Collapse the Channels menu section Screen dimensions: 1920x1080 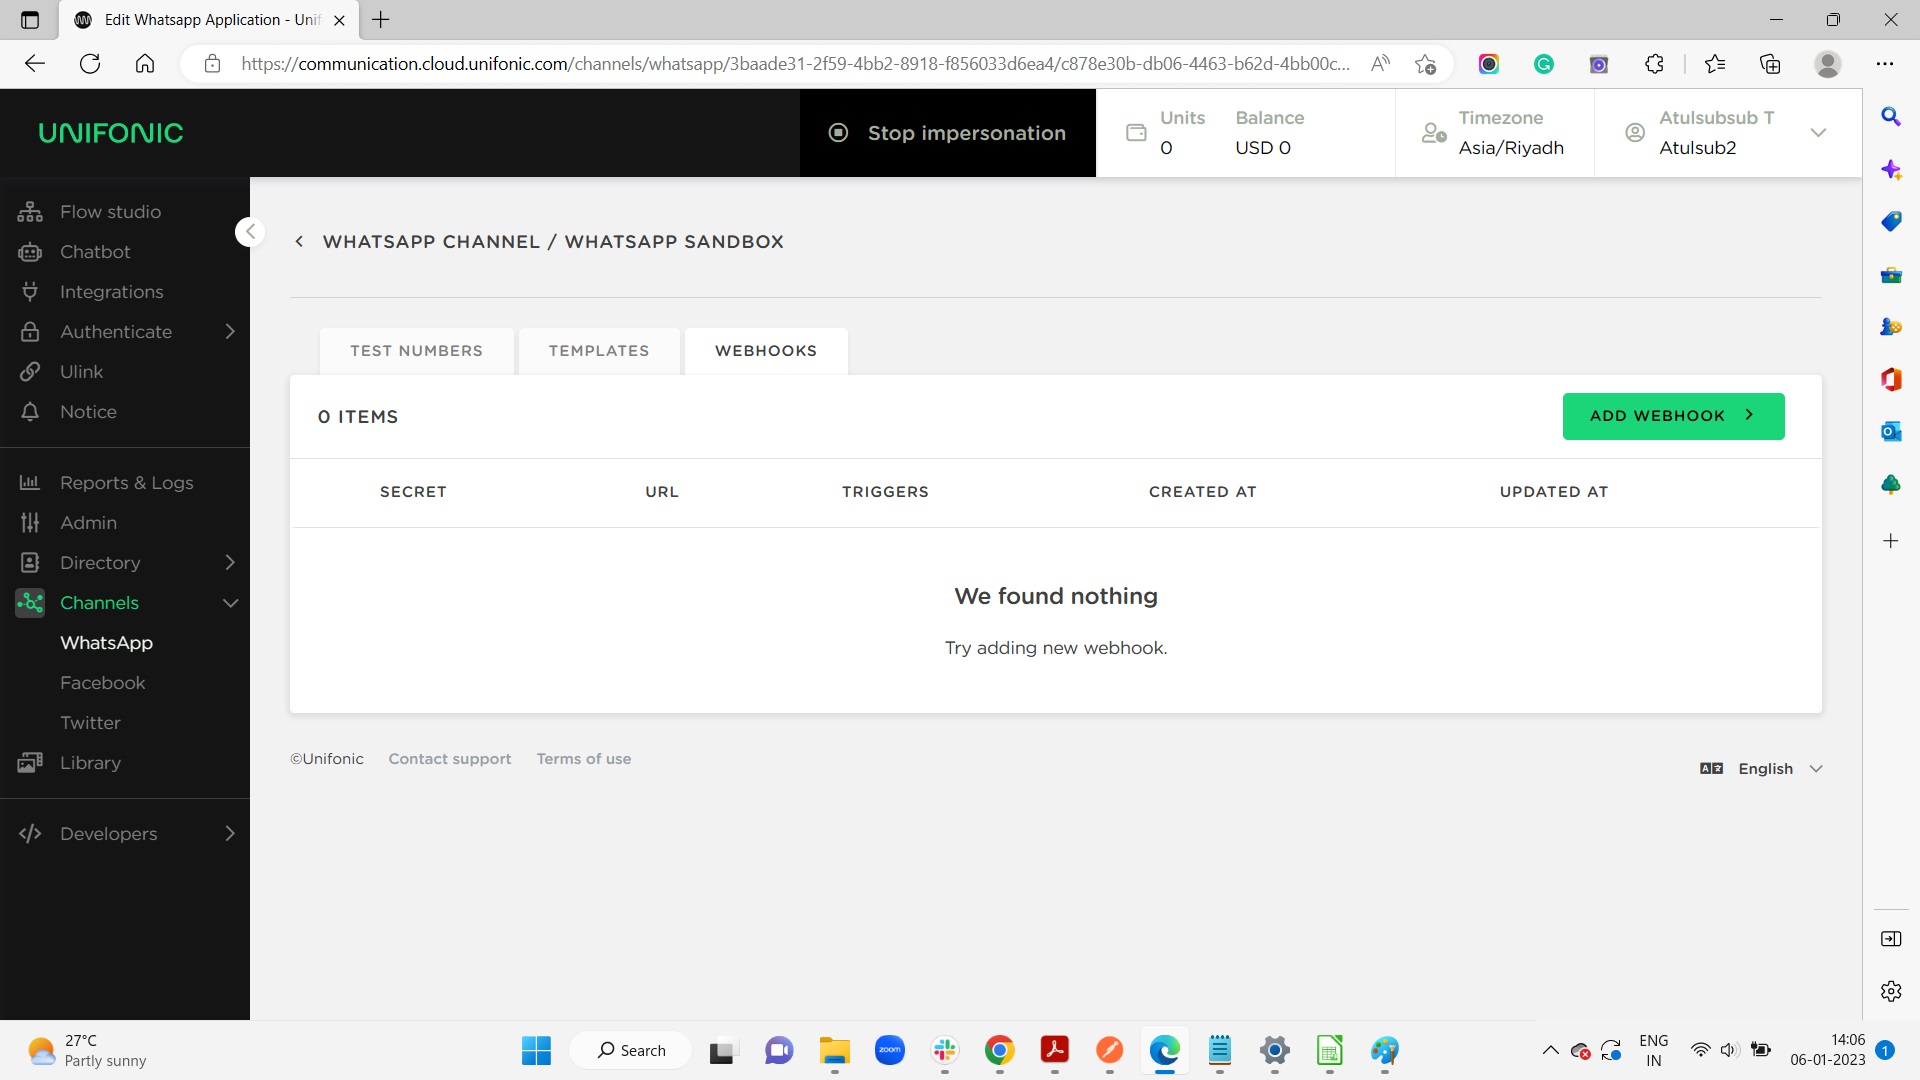point(230,603)
